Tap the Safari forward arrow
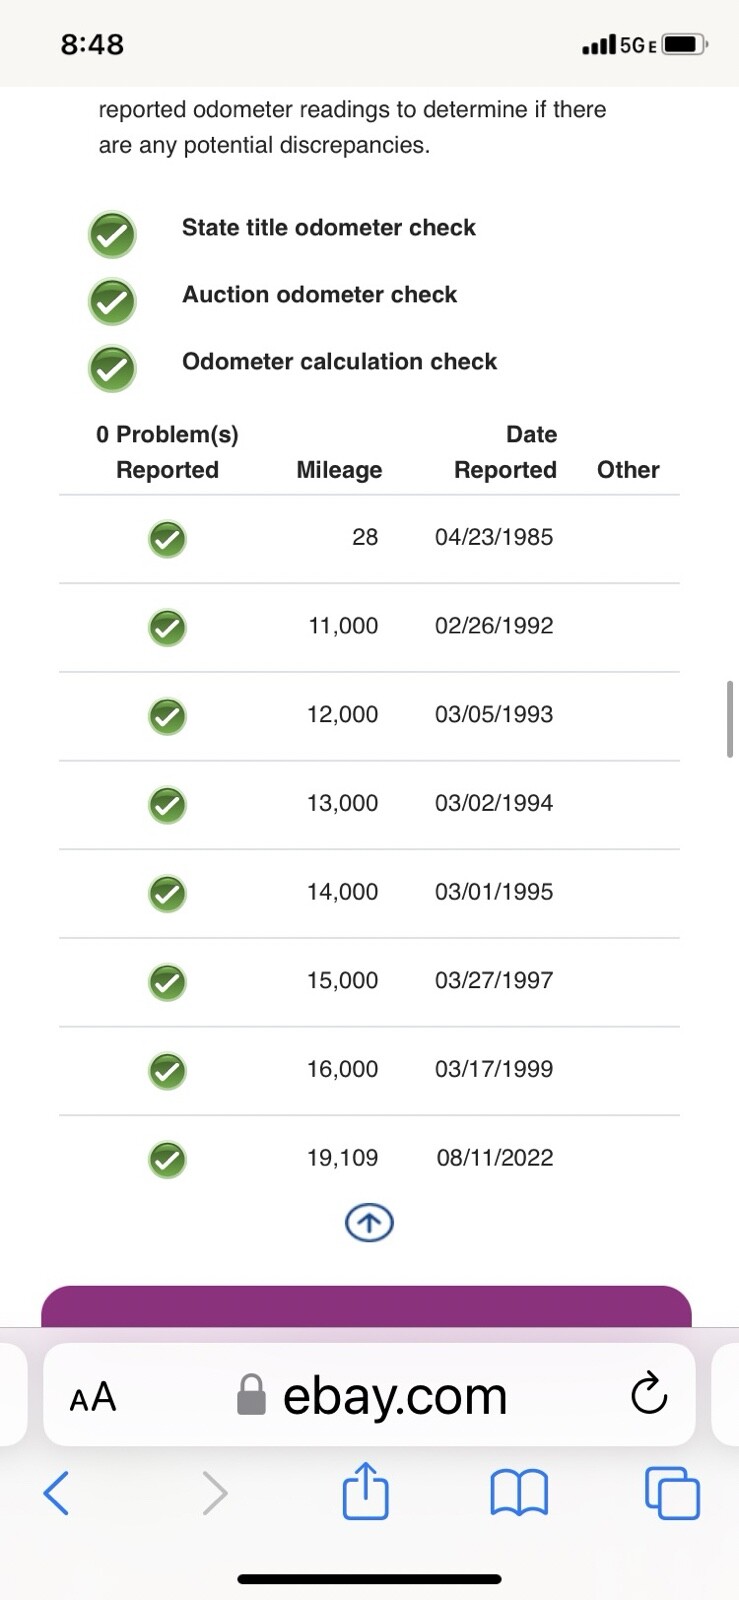739x1600 pixels. 214,1493
